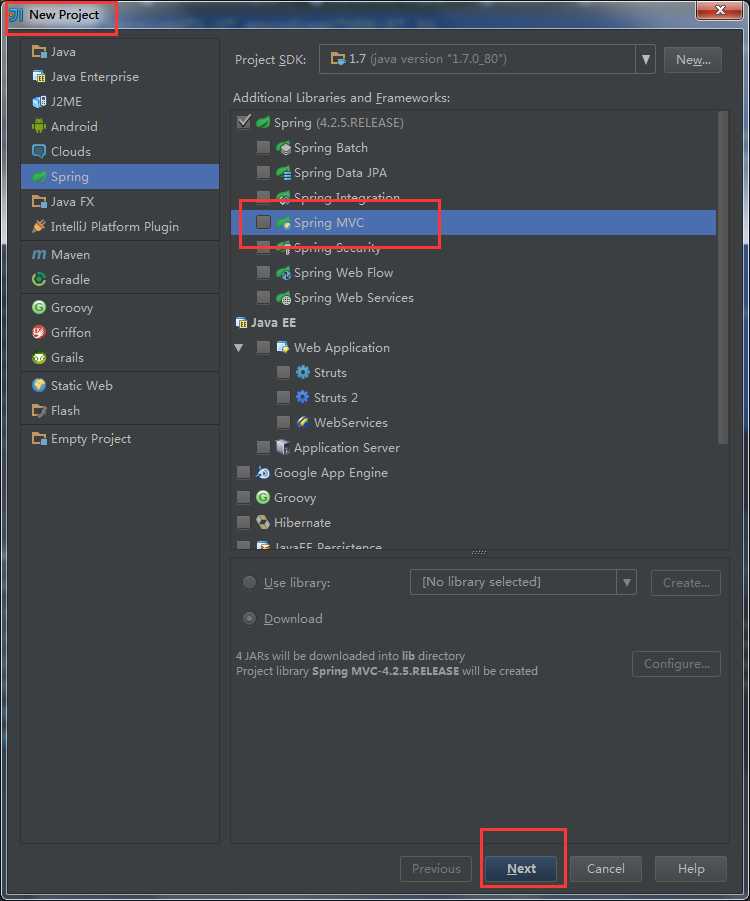Enable Spring Web Flow checkbox

[263, 272]
